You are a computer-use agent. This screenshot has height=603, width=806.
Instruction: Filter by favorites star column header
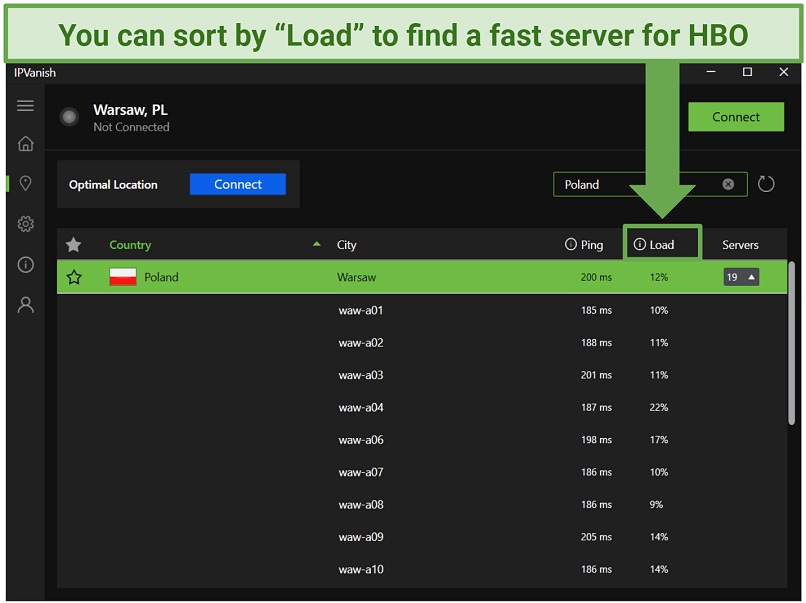coord(73,245)
